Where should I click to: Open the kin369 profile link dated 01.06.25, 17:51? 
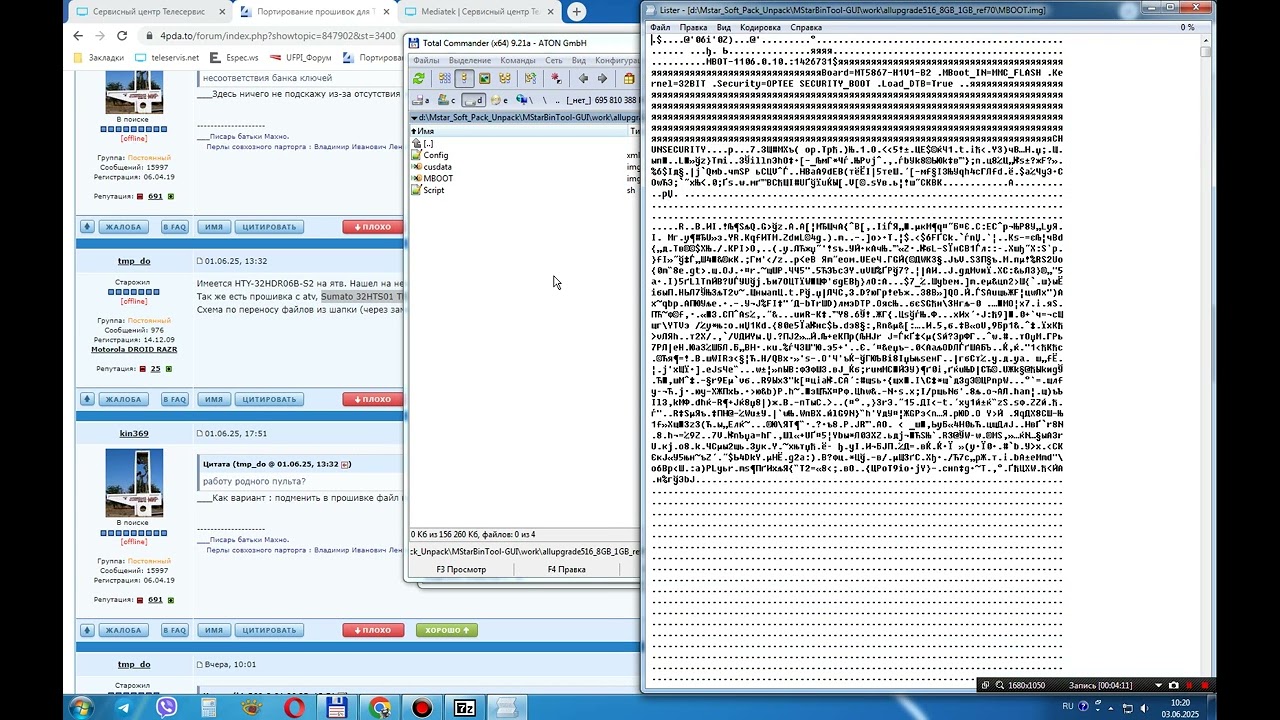point(134,434)
